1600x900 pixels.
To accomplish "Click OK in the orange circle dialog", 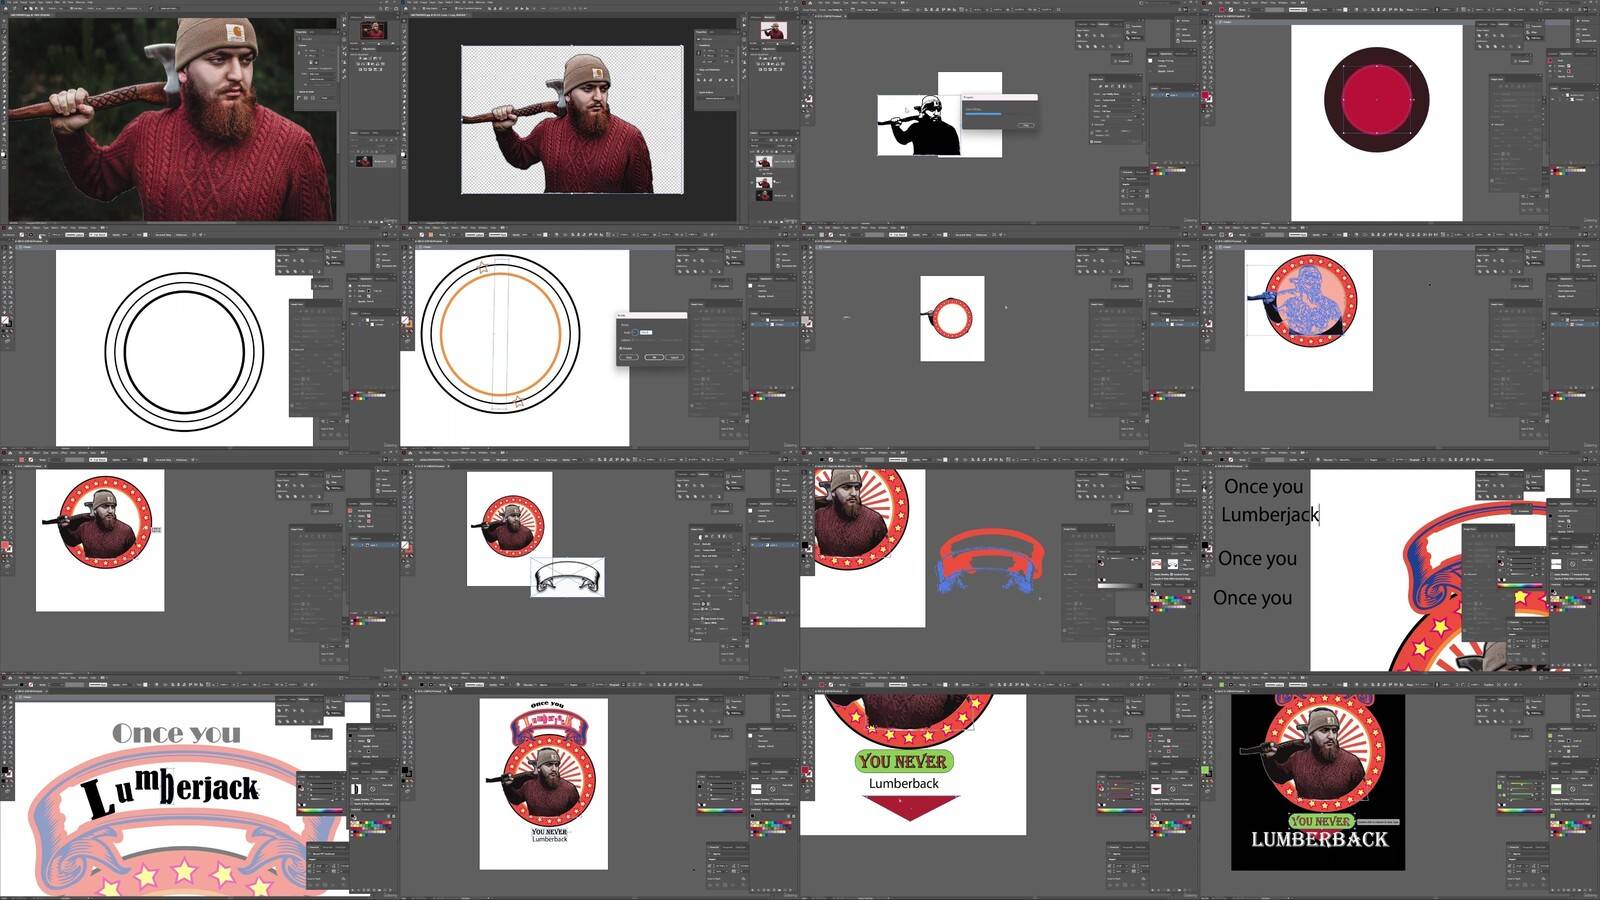I will pyautogui.click(x=652, y=357).
